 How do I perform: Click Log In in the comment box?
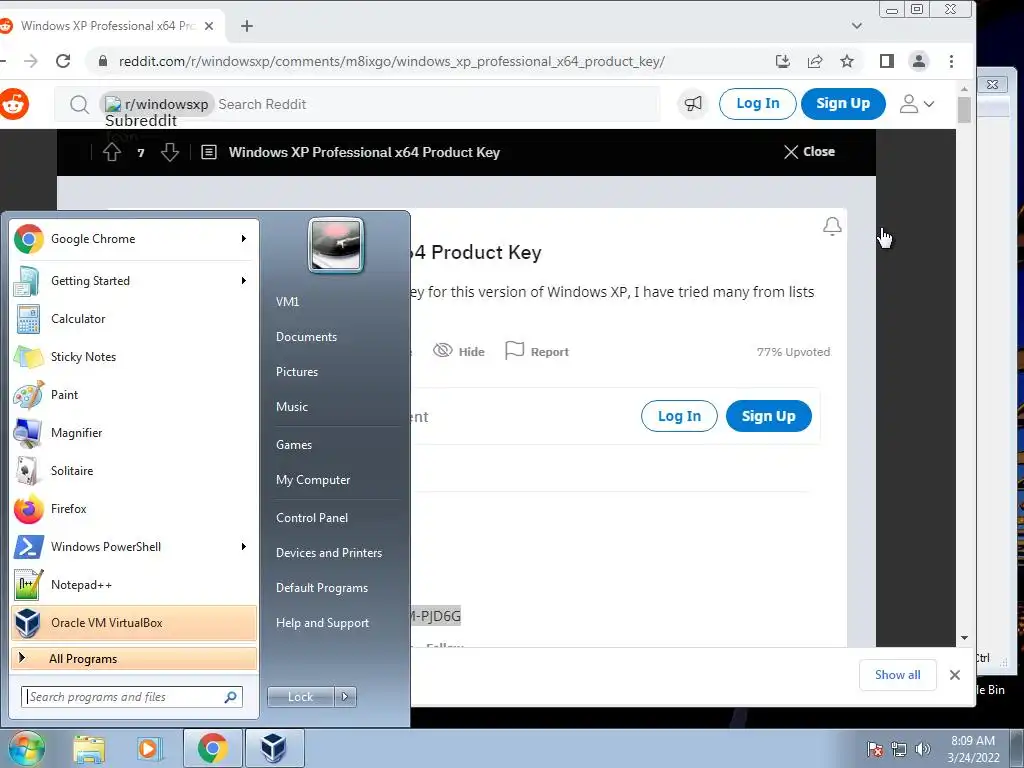679,416
